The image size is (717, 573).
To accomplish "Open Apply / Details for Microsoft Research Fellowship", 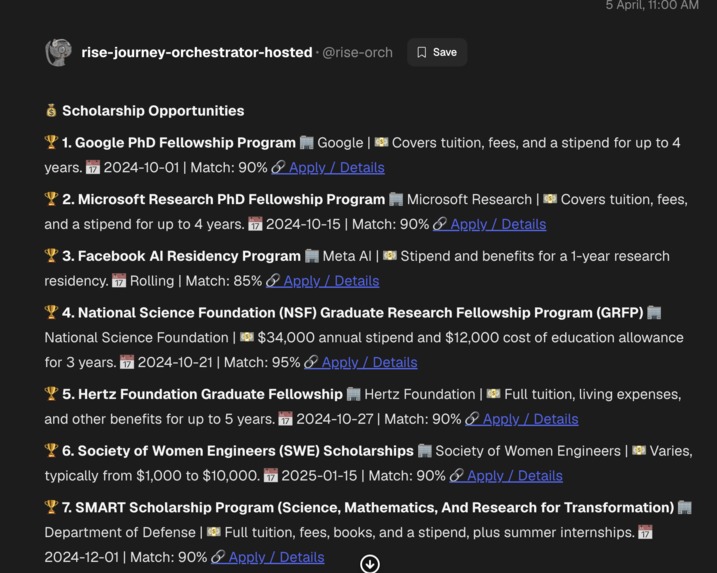I will point(489,224).
